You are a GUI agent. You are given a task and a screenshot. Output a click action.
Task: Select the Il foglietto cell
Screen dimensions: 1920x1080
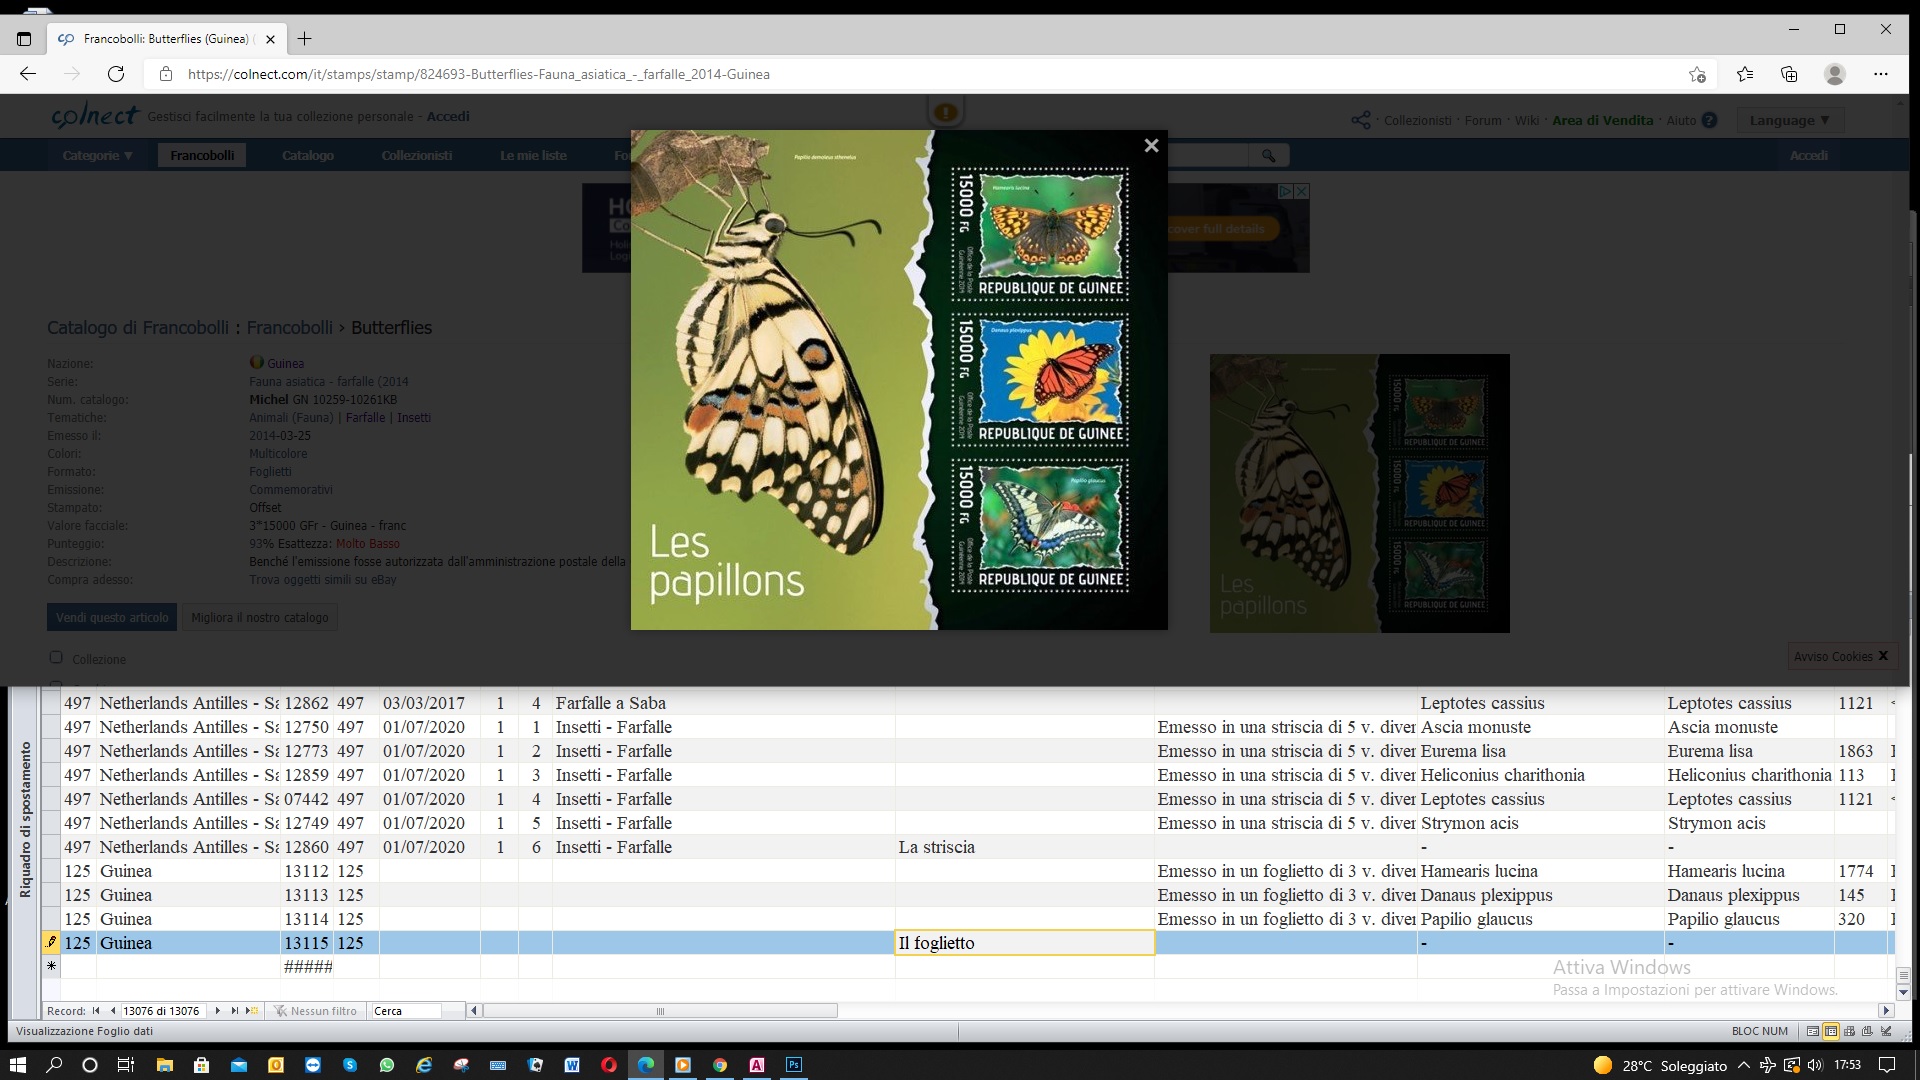tap(1025, 943)
